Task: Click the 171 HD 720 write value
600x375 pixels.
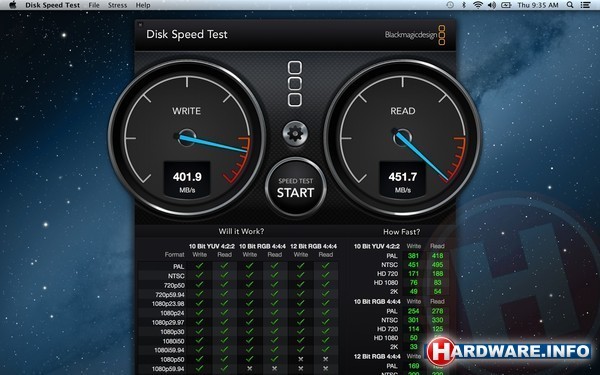Action: pos(414,274)
